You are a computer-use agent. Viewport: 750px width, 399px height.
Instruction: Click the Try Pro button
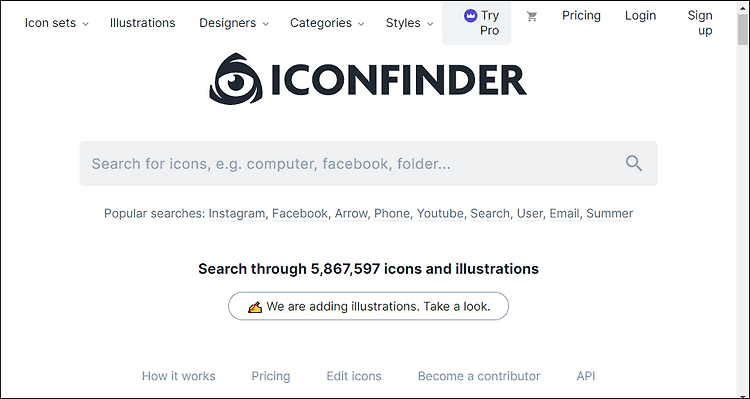476,23
